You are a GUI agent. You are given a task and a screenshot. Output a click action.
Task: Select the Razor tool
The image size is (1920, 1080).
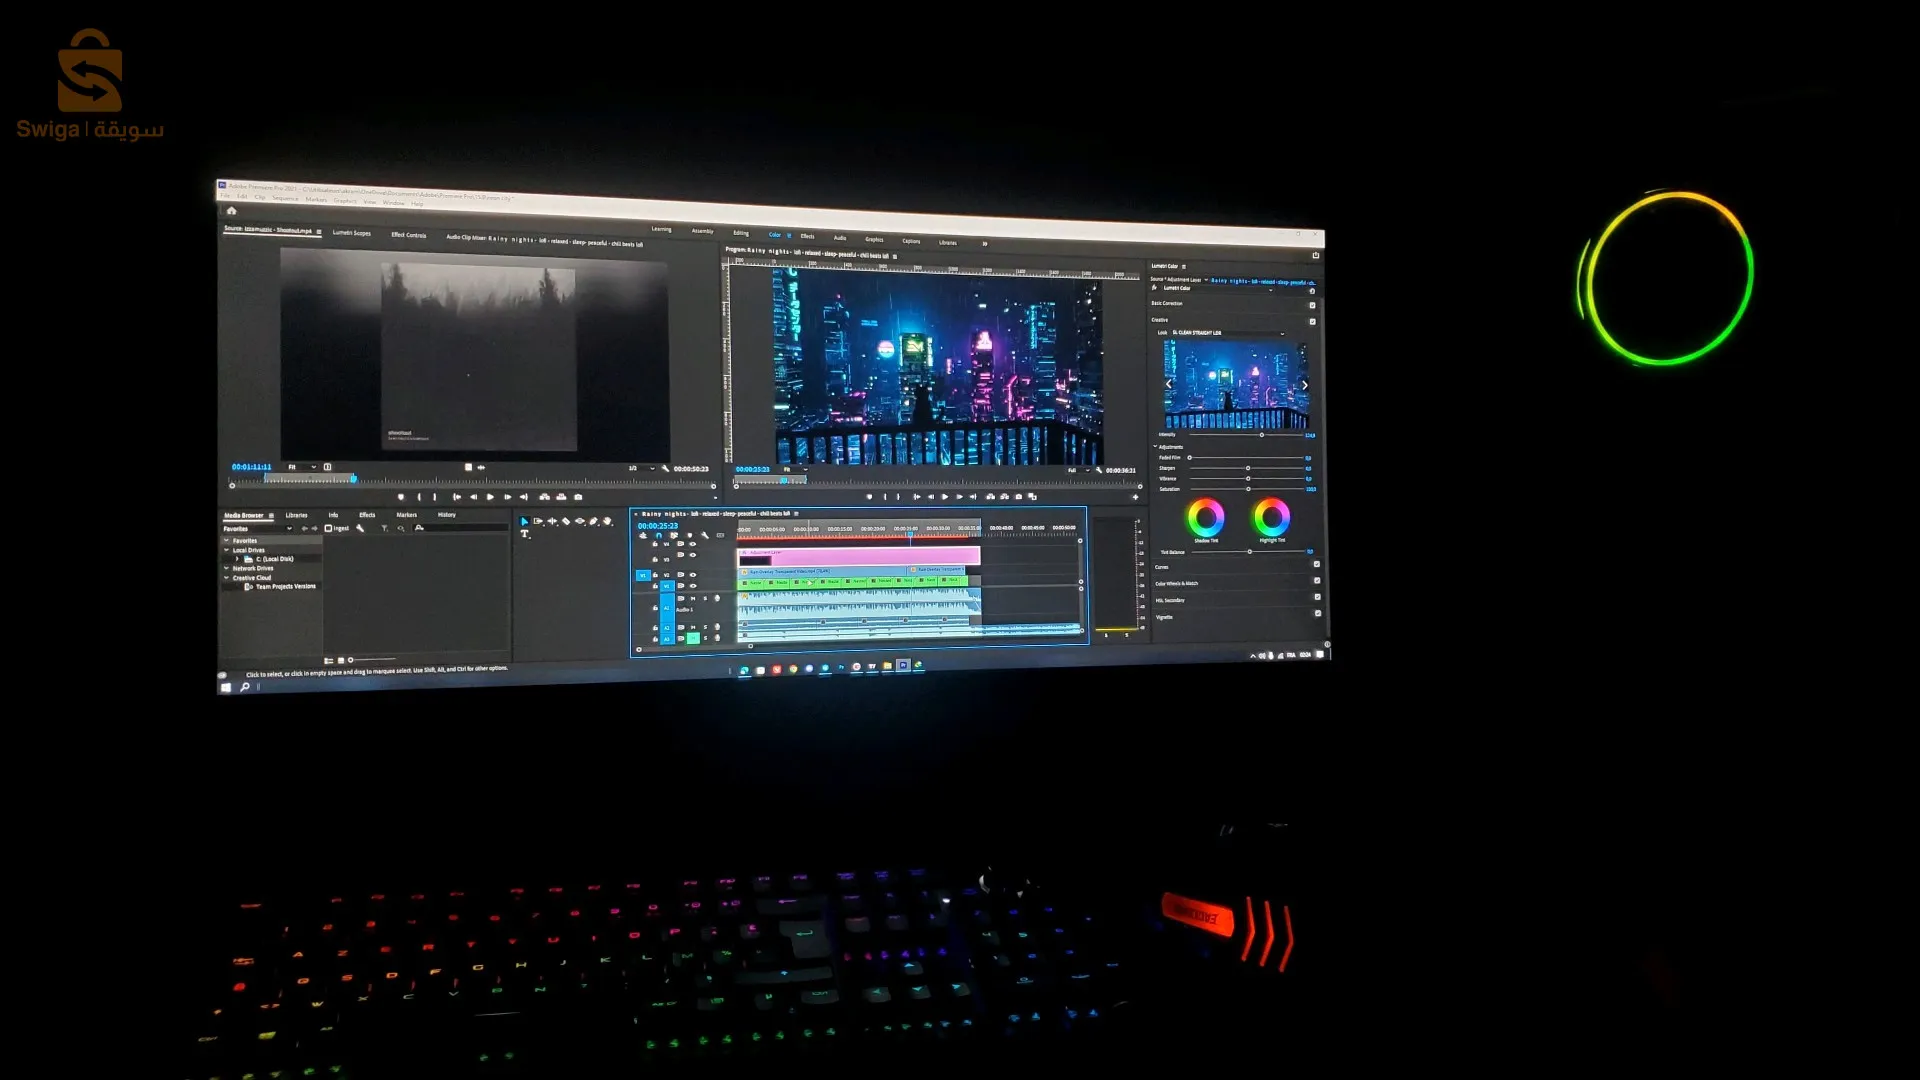point(566,521)
